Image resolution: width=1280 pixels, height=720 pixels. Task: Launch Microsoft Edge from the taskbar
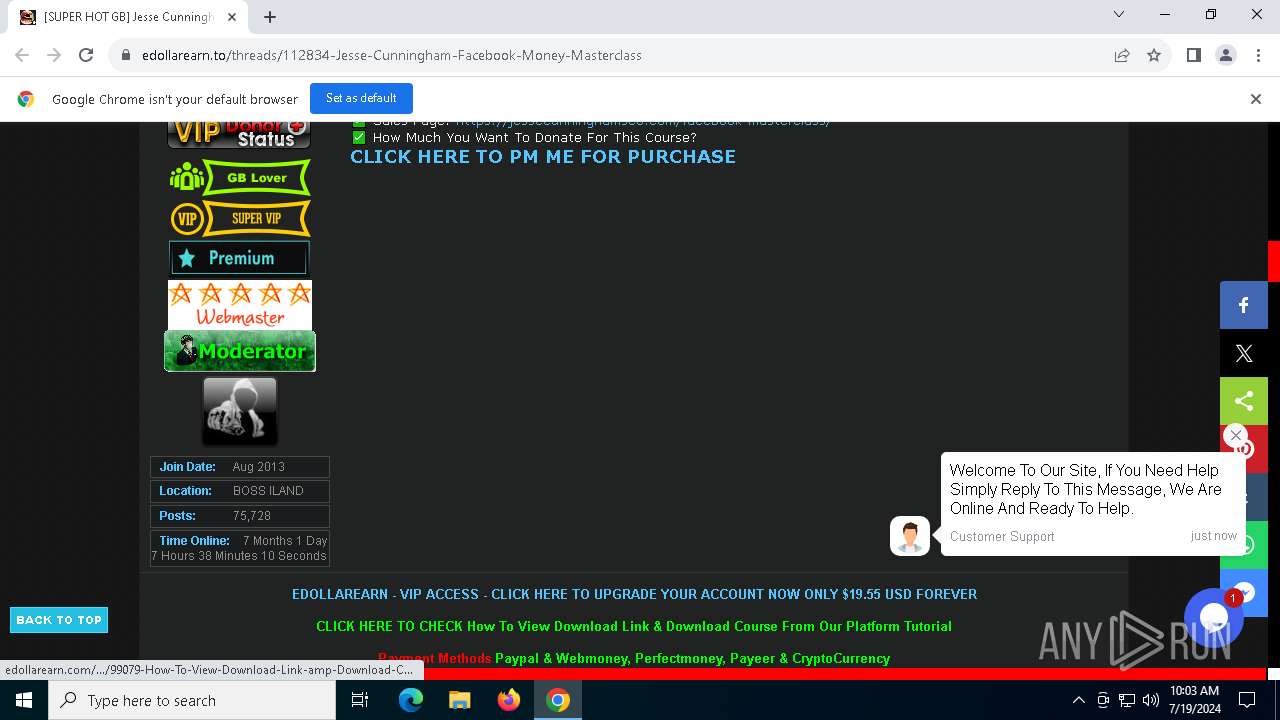pyautogui.click(x=411, y=700)
